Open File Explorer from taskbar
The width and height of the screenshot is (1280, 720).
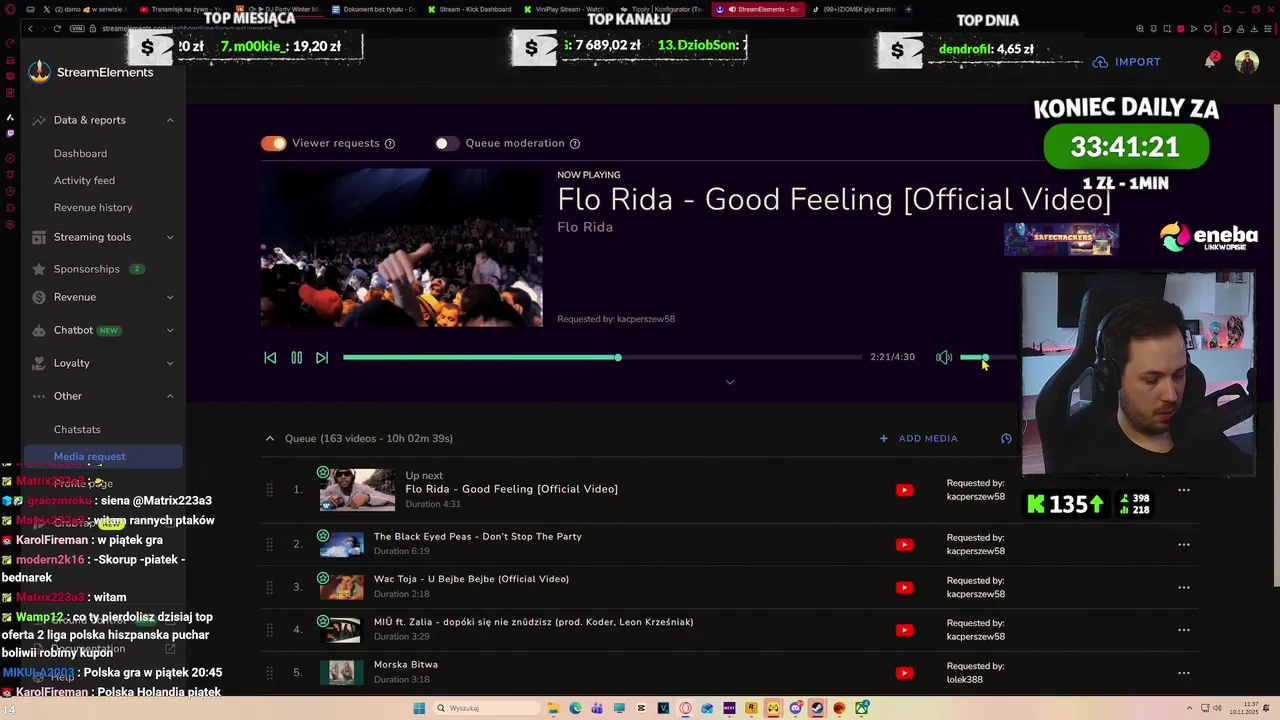(553, 708)
